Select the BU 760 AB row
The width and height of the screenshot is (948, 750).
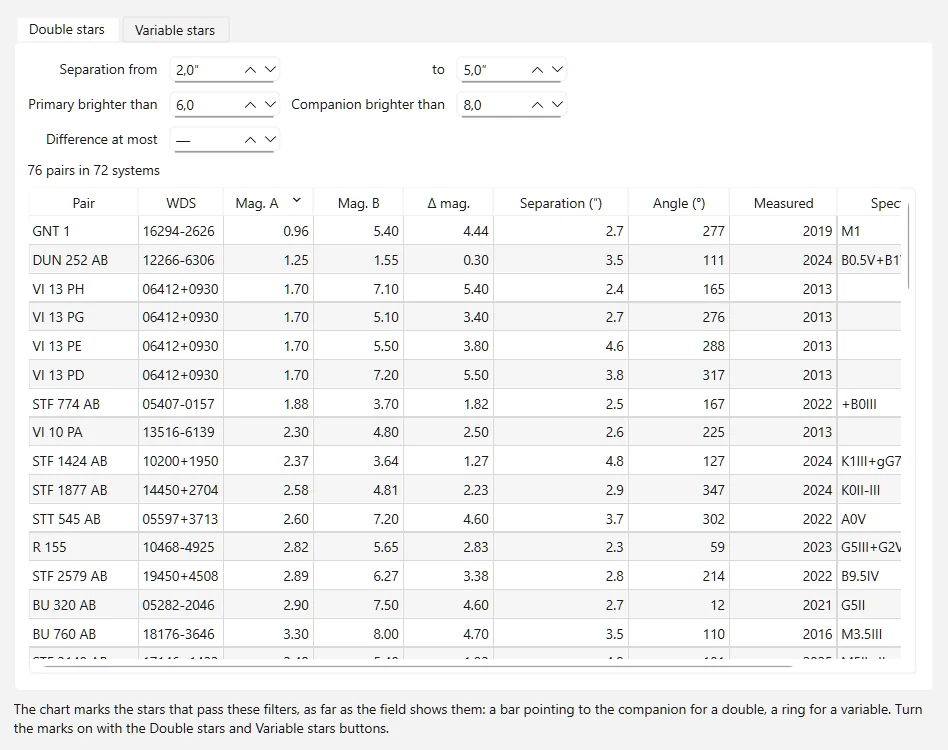465,634
